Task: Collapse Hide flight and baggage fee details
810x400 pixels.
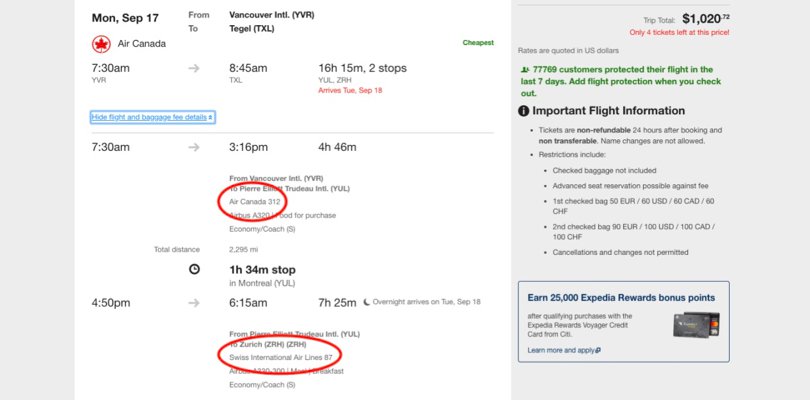Action: click(152, 117)
